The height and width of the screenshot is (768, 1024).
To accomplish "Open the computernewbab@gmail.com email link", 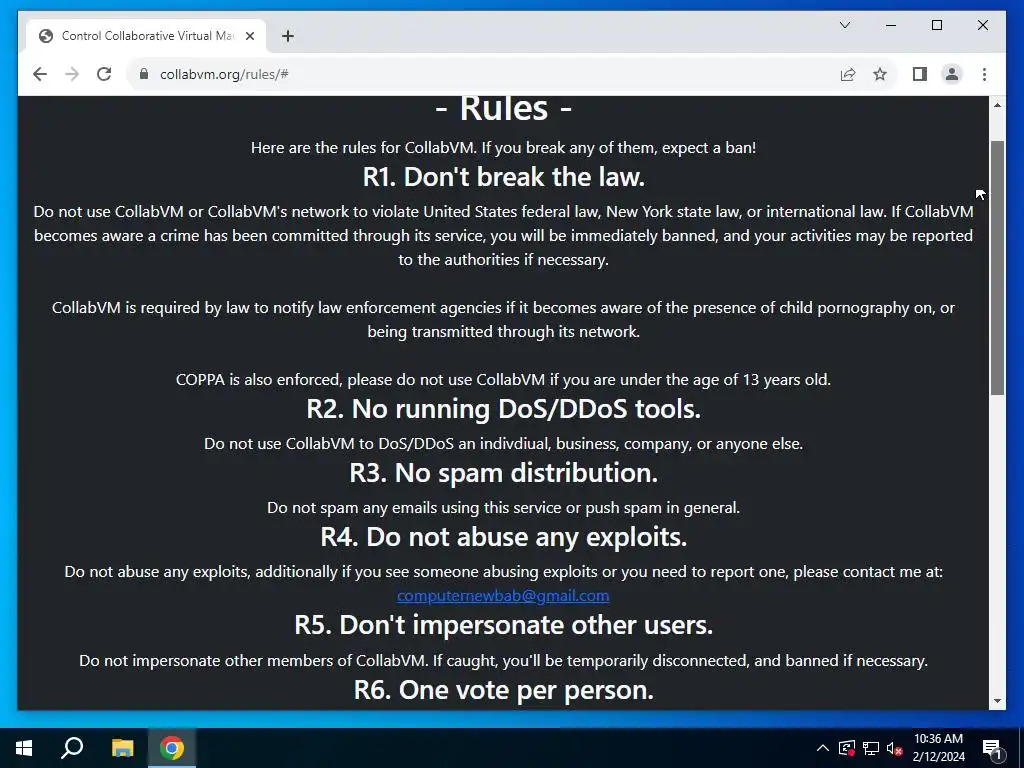I will pos(503,596).
